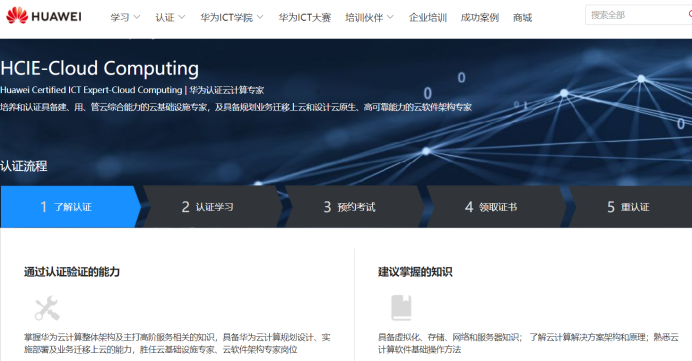Viewport: 692px width, 361px height.
Task: Expand the chevron beside 认证
Action: coord(182,17)
